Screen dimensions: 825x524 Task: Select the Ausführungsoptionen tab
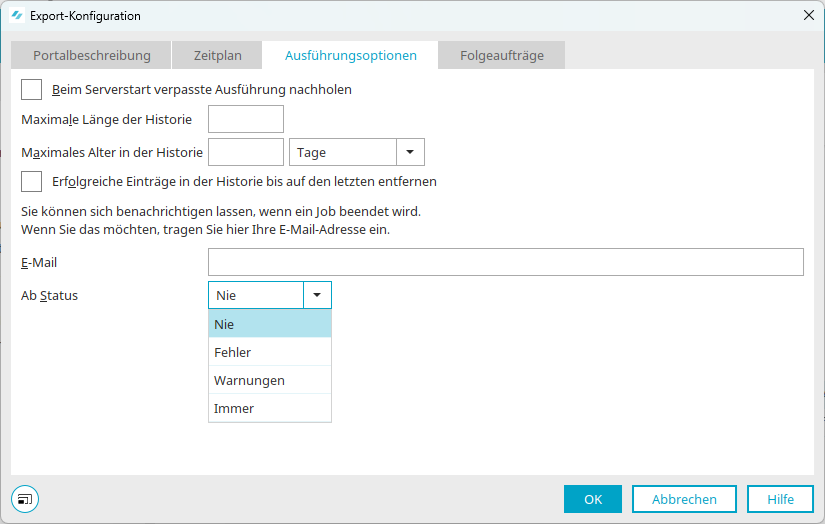351,56
